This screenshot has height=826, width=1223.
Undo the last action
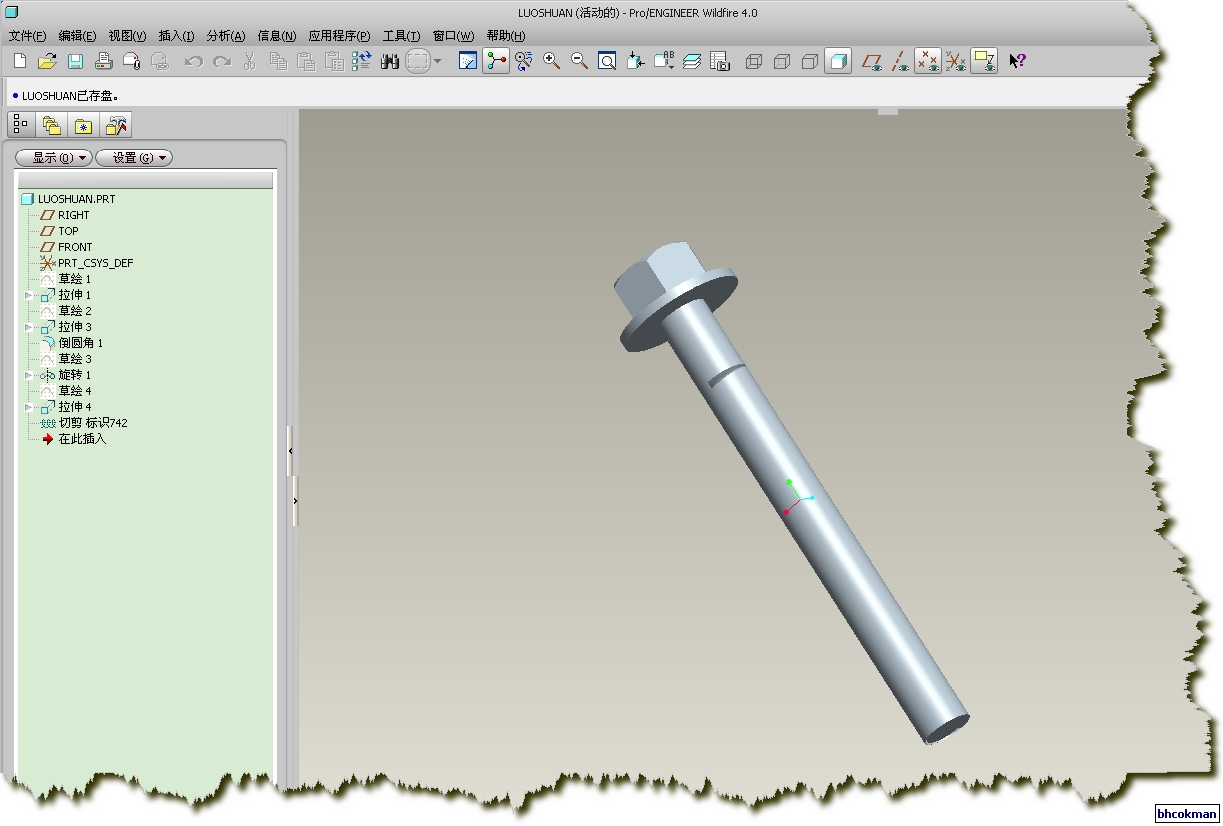click(x=194, y=61)
